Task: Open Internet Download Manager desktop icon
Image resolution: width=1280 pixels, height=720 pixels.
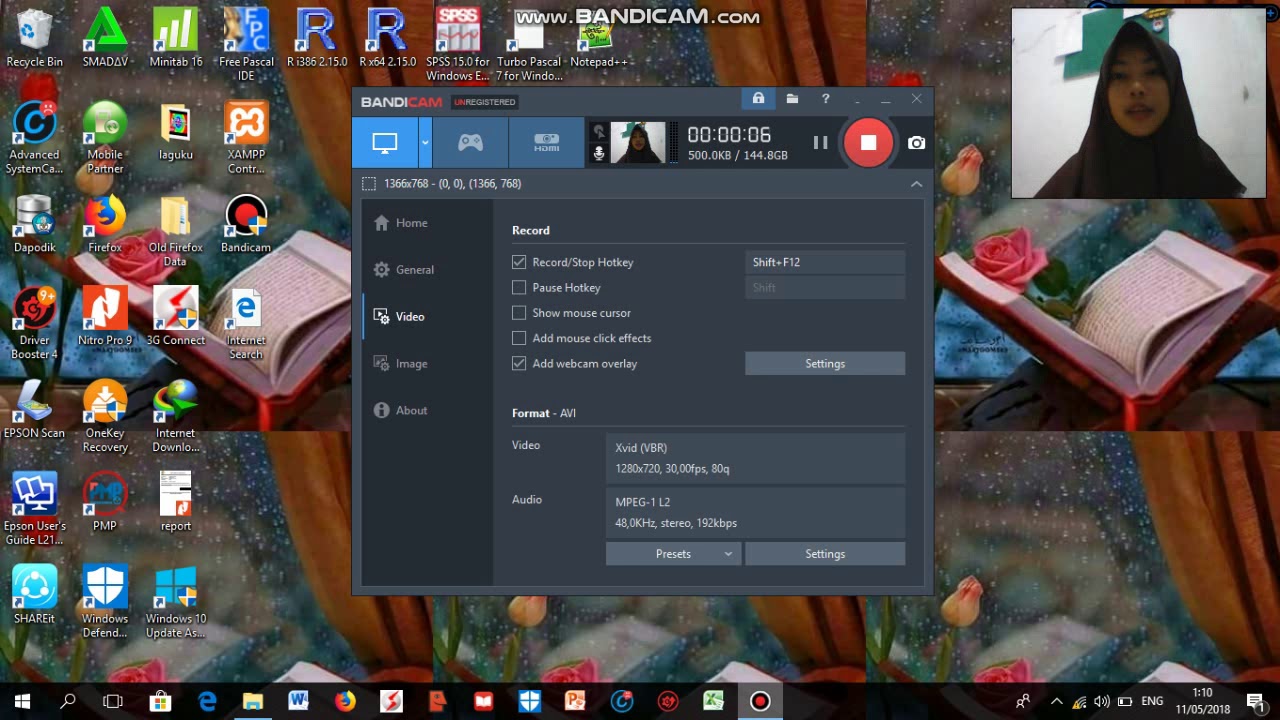Action: (x=175, y=417)
